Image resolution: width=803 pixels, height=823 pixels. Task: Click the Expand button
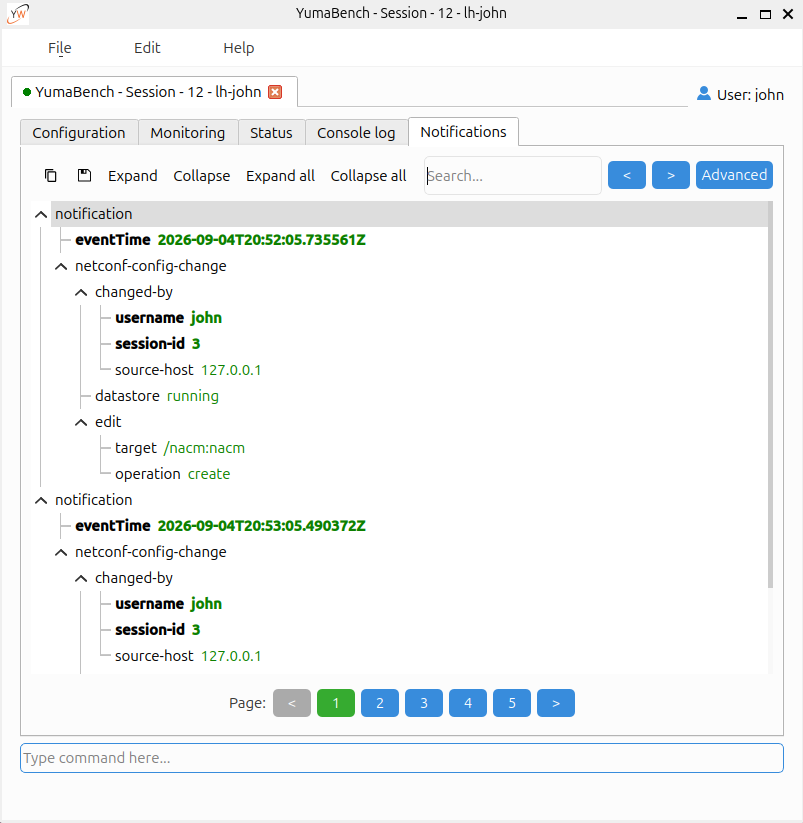(x=133, y=176)
